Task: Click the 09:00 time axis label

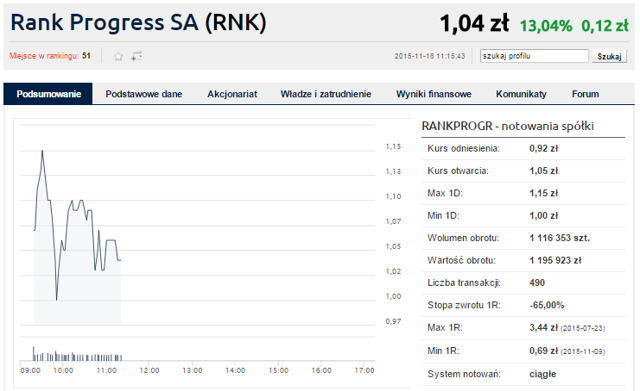Action: tap(31, 371)
